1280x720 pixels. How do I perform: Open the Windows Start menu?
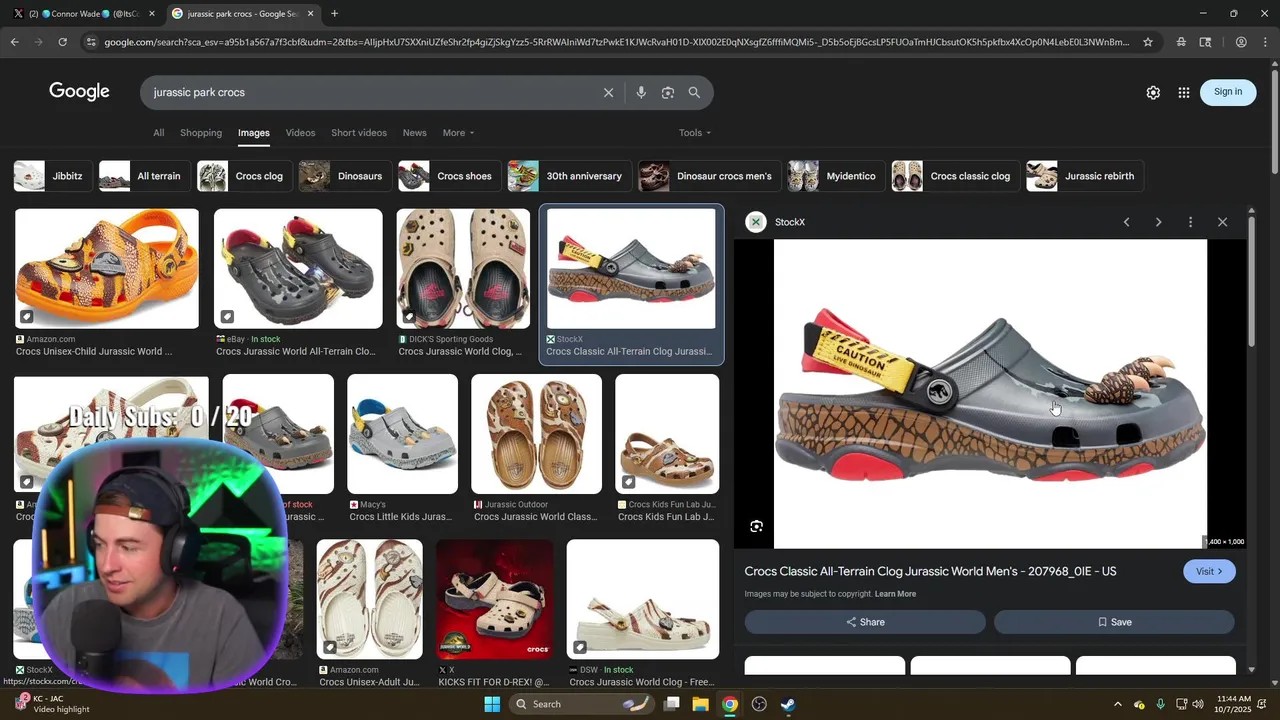tap(492, 704)
